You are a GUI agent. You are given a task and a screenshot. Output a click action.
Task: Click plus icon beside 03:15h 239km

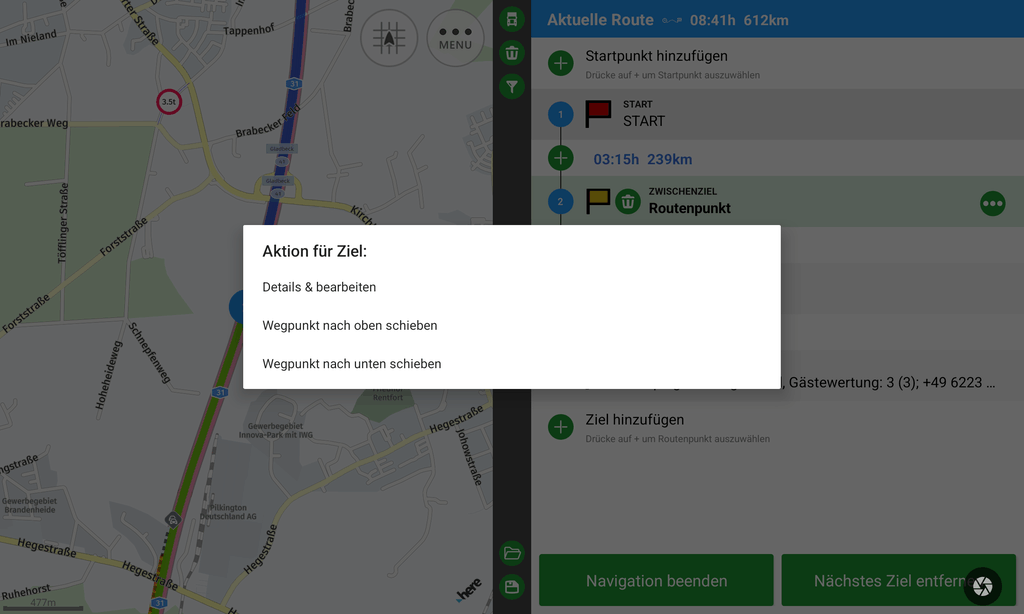coord(560,158)
